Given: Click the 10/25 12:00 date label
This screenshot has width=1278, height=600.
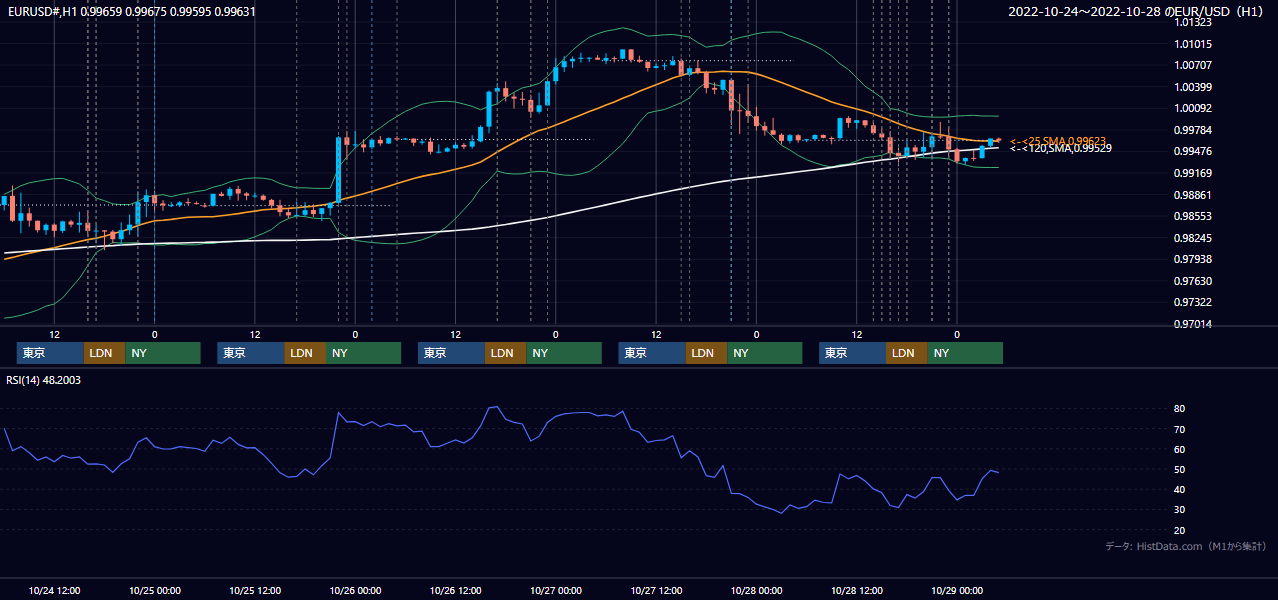Looking at the screenshot, I should (x=254, y=591).
